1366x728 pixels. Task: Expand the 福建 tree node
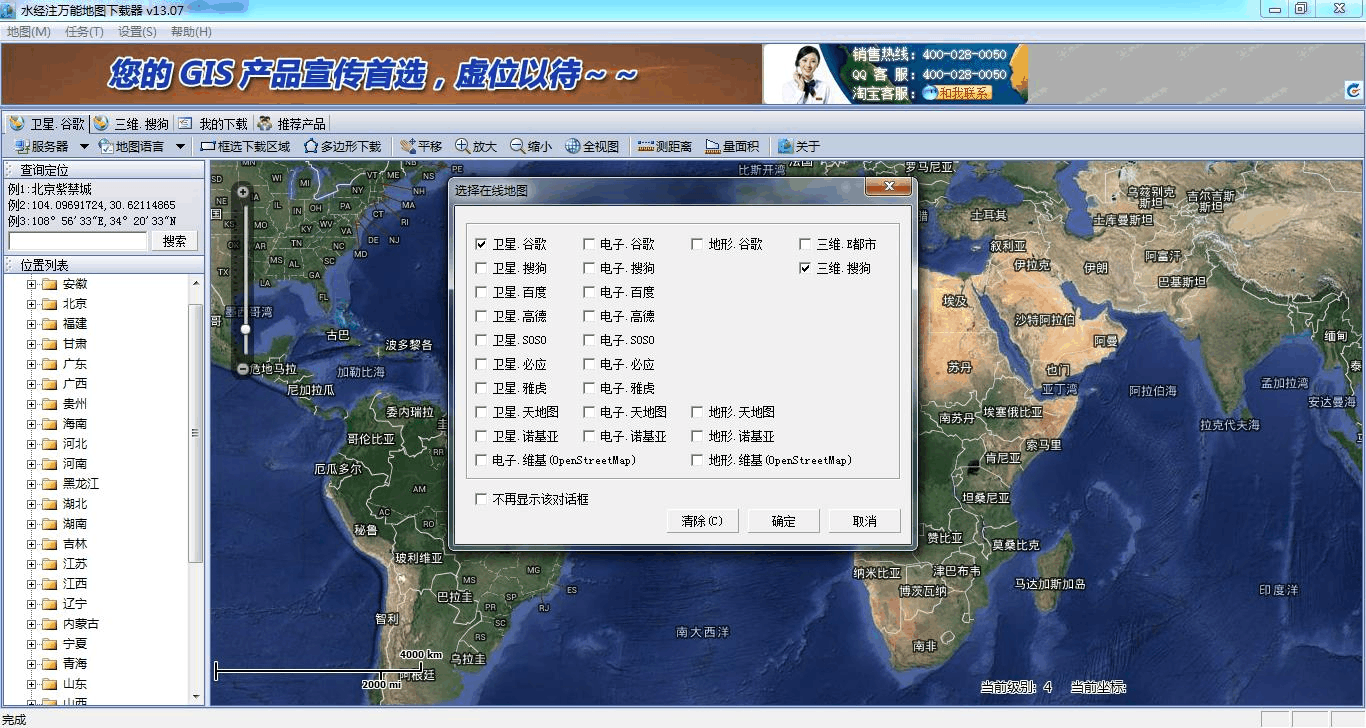pos(31,324)
